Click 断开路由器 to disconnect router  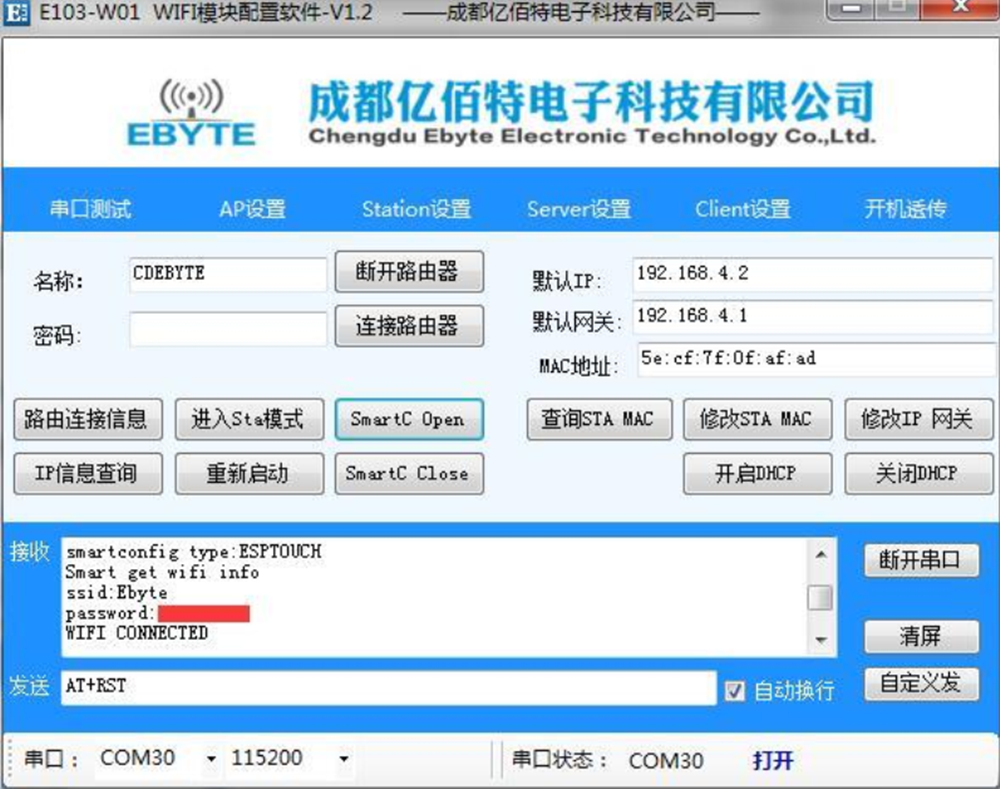[x=409, y=272]
